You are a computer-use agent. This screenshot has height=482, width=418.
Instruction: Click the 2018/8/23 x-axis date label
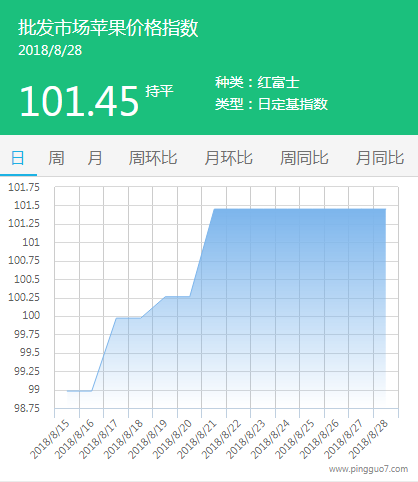(246, 439)
